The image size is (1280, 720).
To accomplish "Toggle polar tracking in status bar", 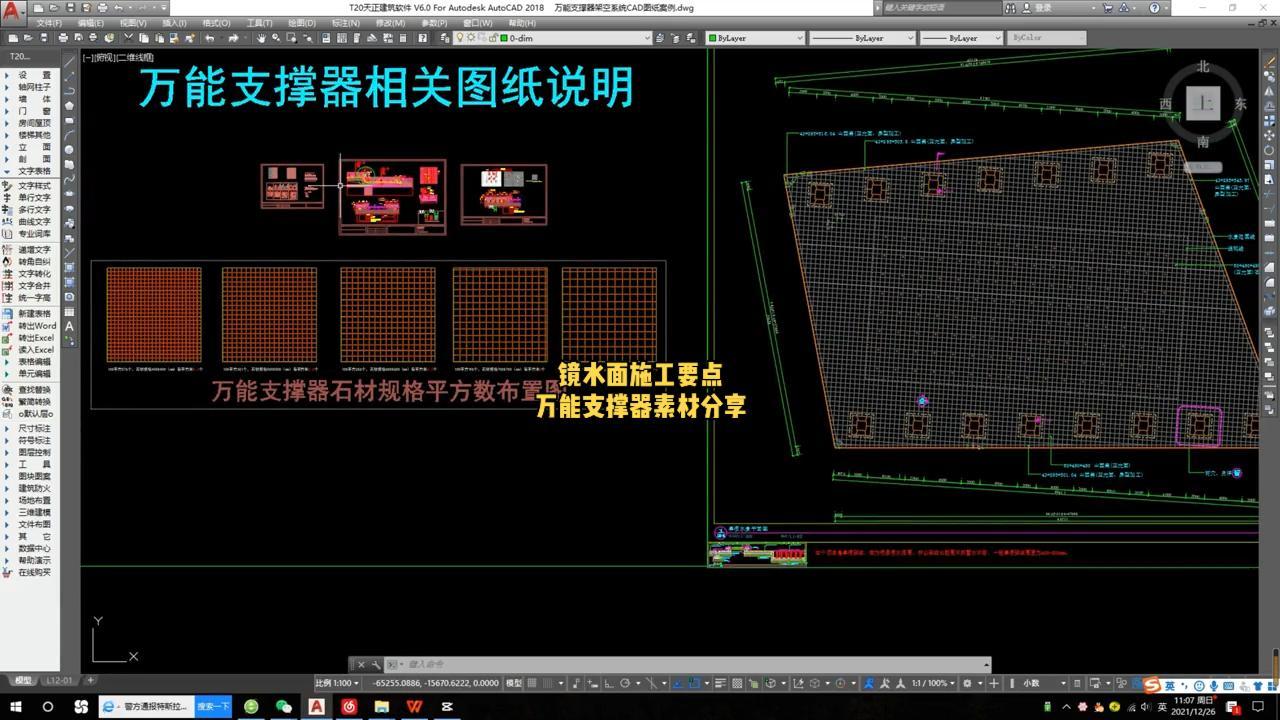I will click(625, 683).
